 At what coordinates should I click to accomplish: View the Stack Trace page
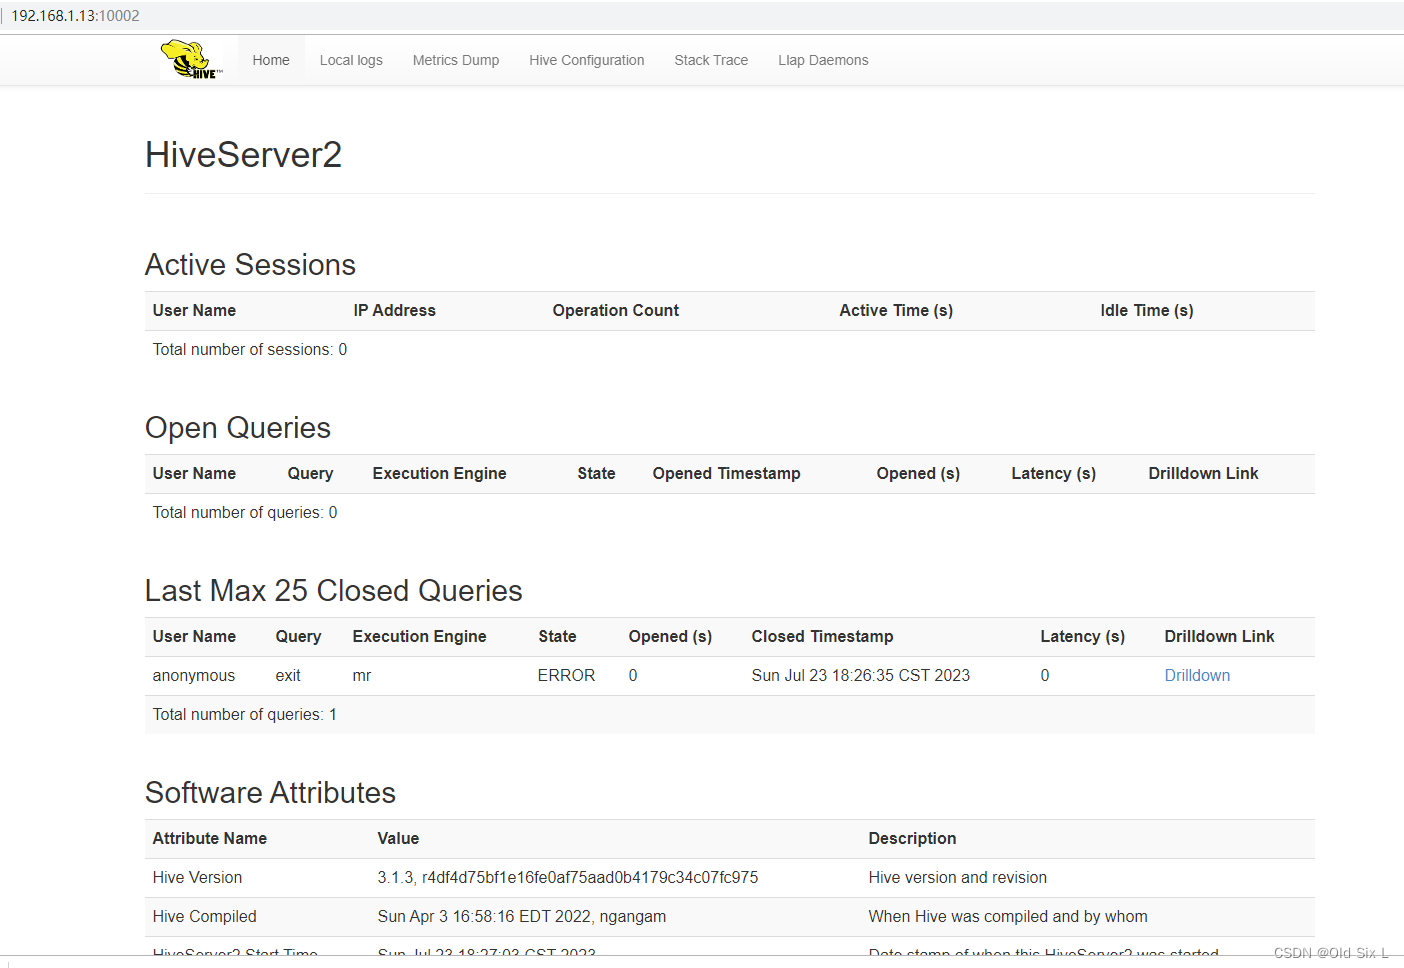(711, 60)
